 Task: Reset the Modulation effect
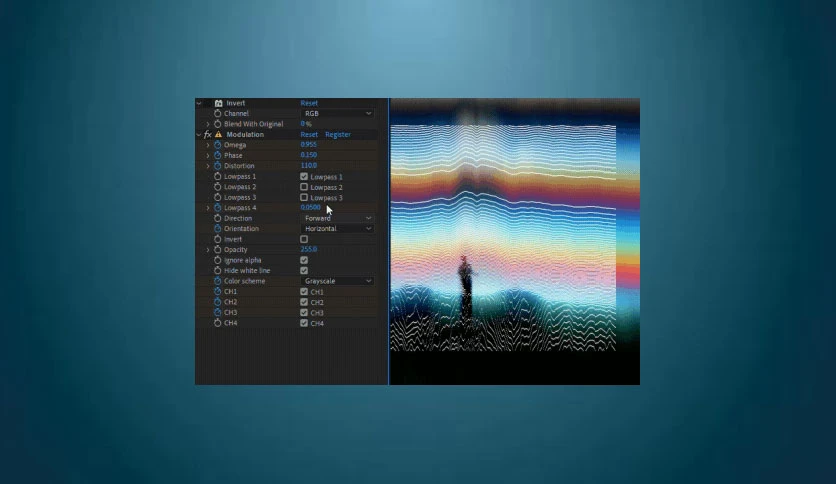(x=309, y=134)
